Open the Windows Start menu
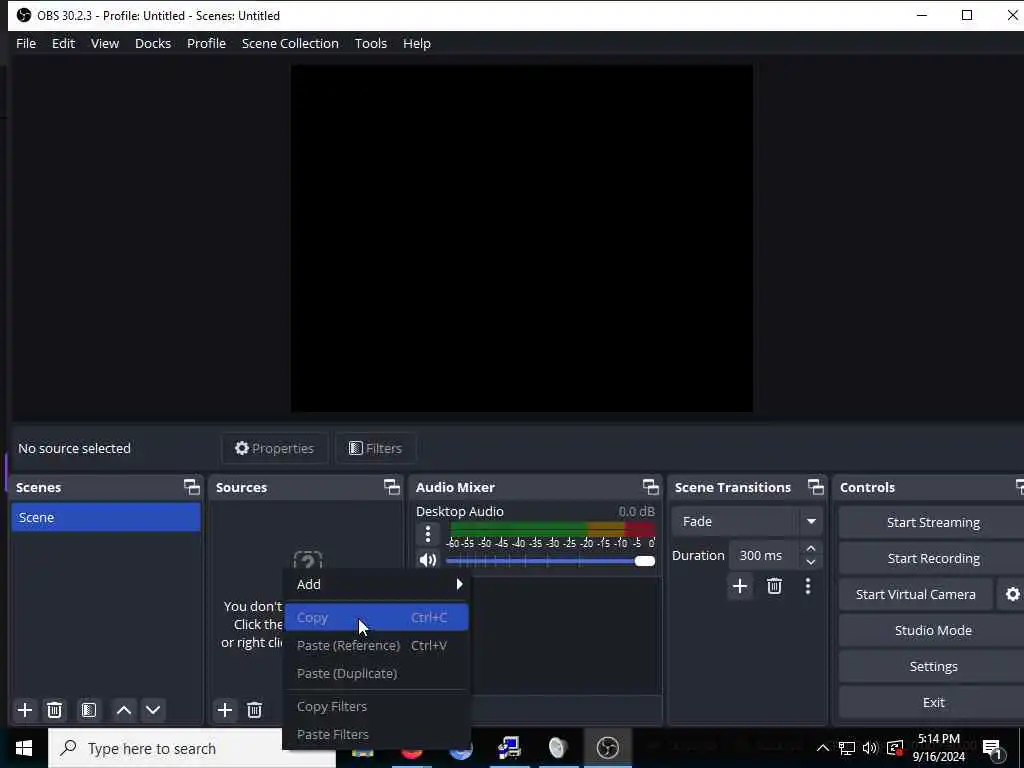The height and width of the screenshot is (768, 1024). (x=24, y=748)
